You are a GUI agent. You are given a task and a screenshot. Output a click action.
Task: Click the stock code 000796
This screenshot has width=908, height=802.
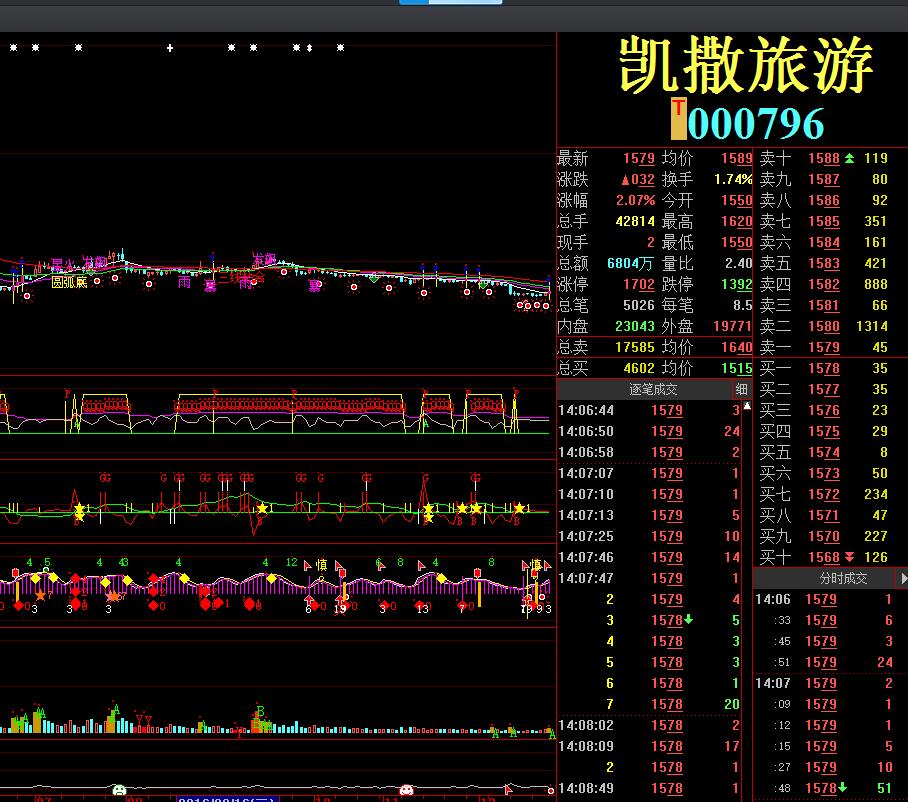(x=756, y=123)
